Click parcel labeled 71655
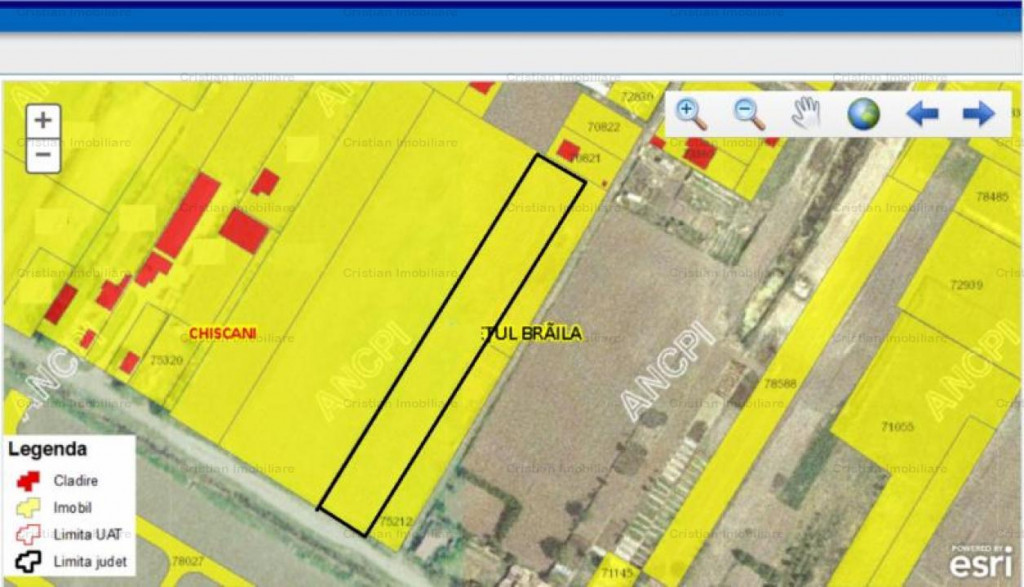This screenshot has height=587, width=1024. pos(897,426)
